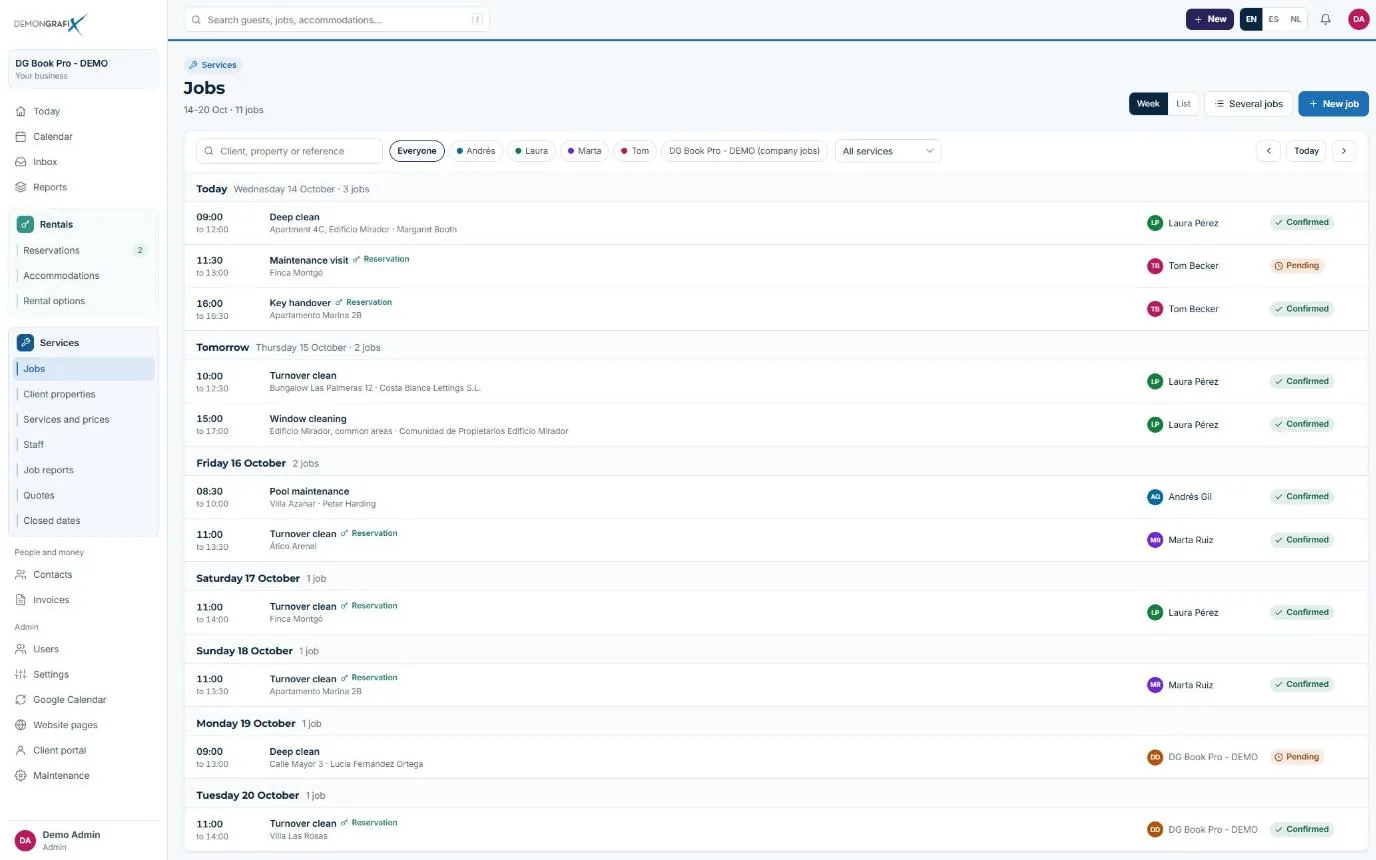
Task: Open the Window cleaning job row
Action: tap(776, 425)
